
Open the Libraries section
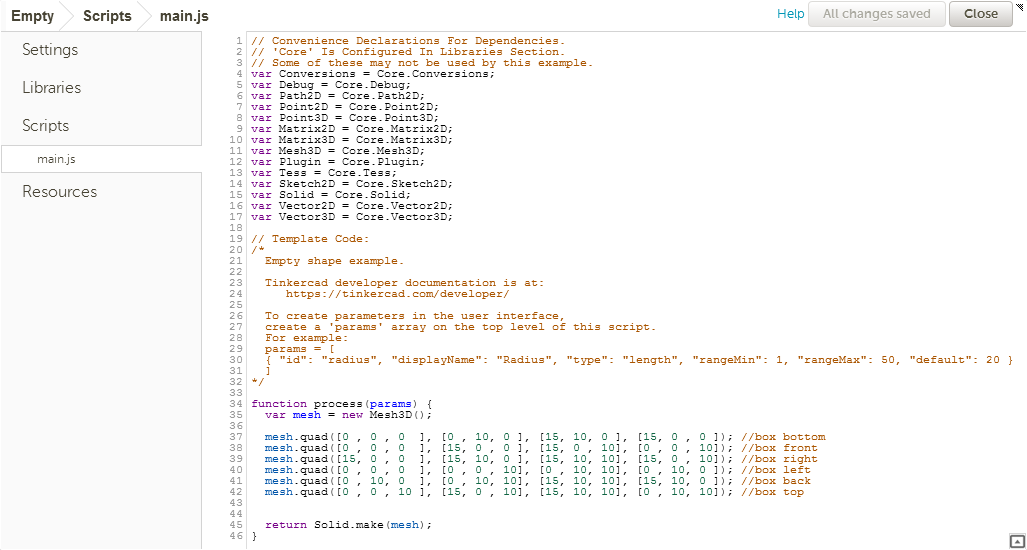[52, 88]
